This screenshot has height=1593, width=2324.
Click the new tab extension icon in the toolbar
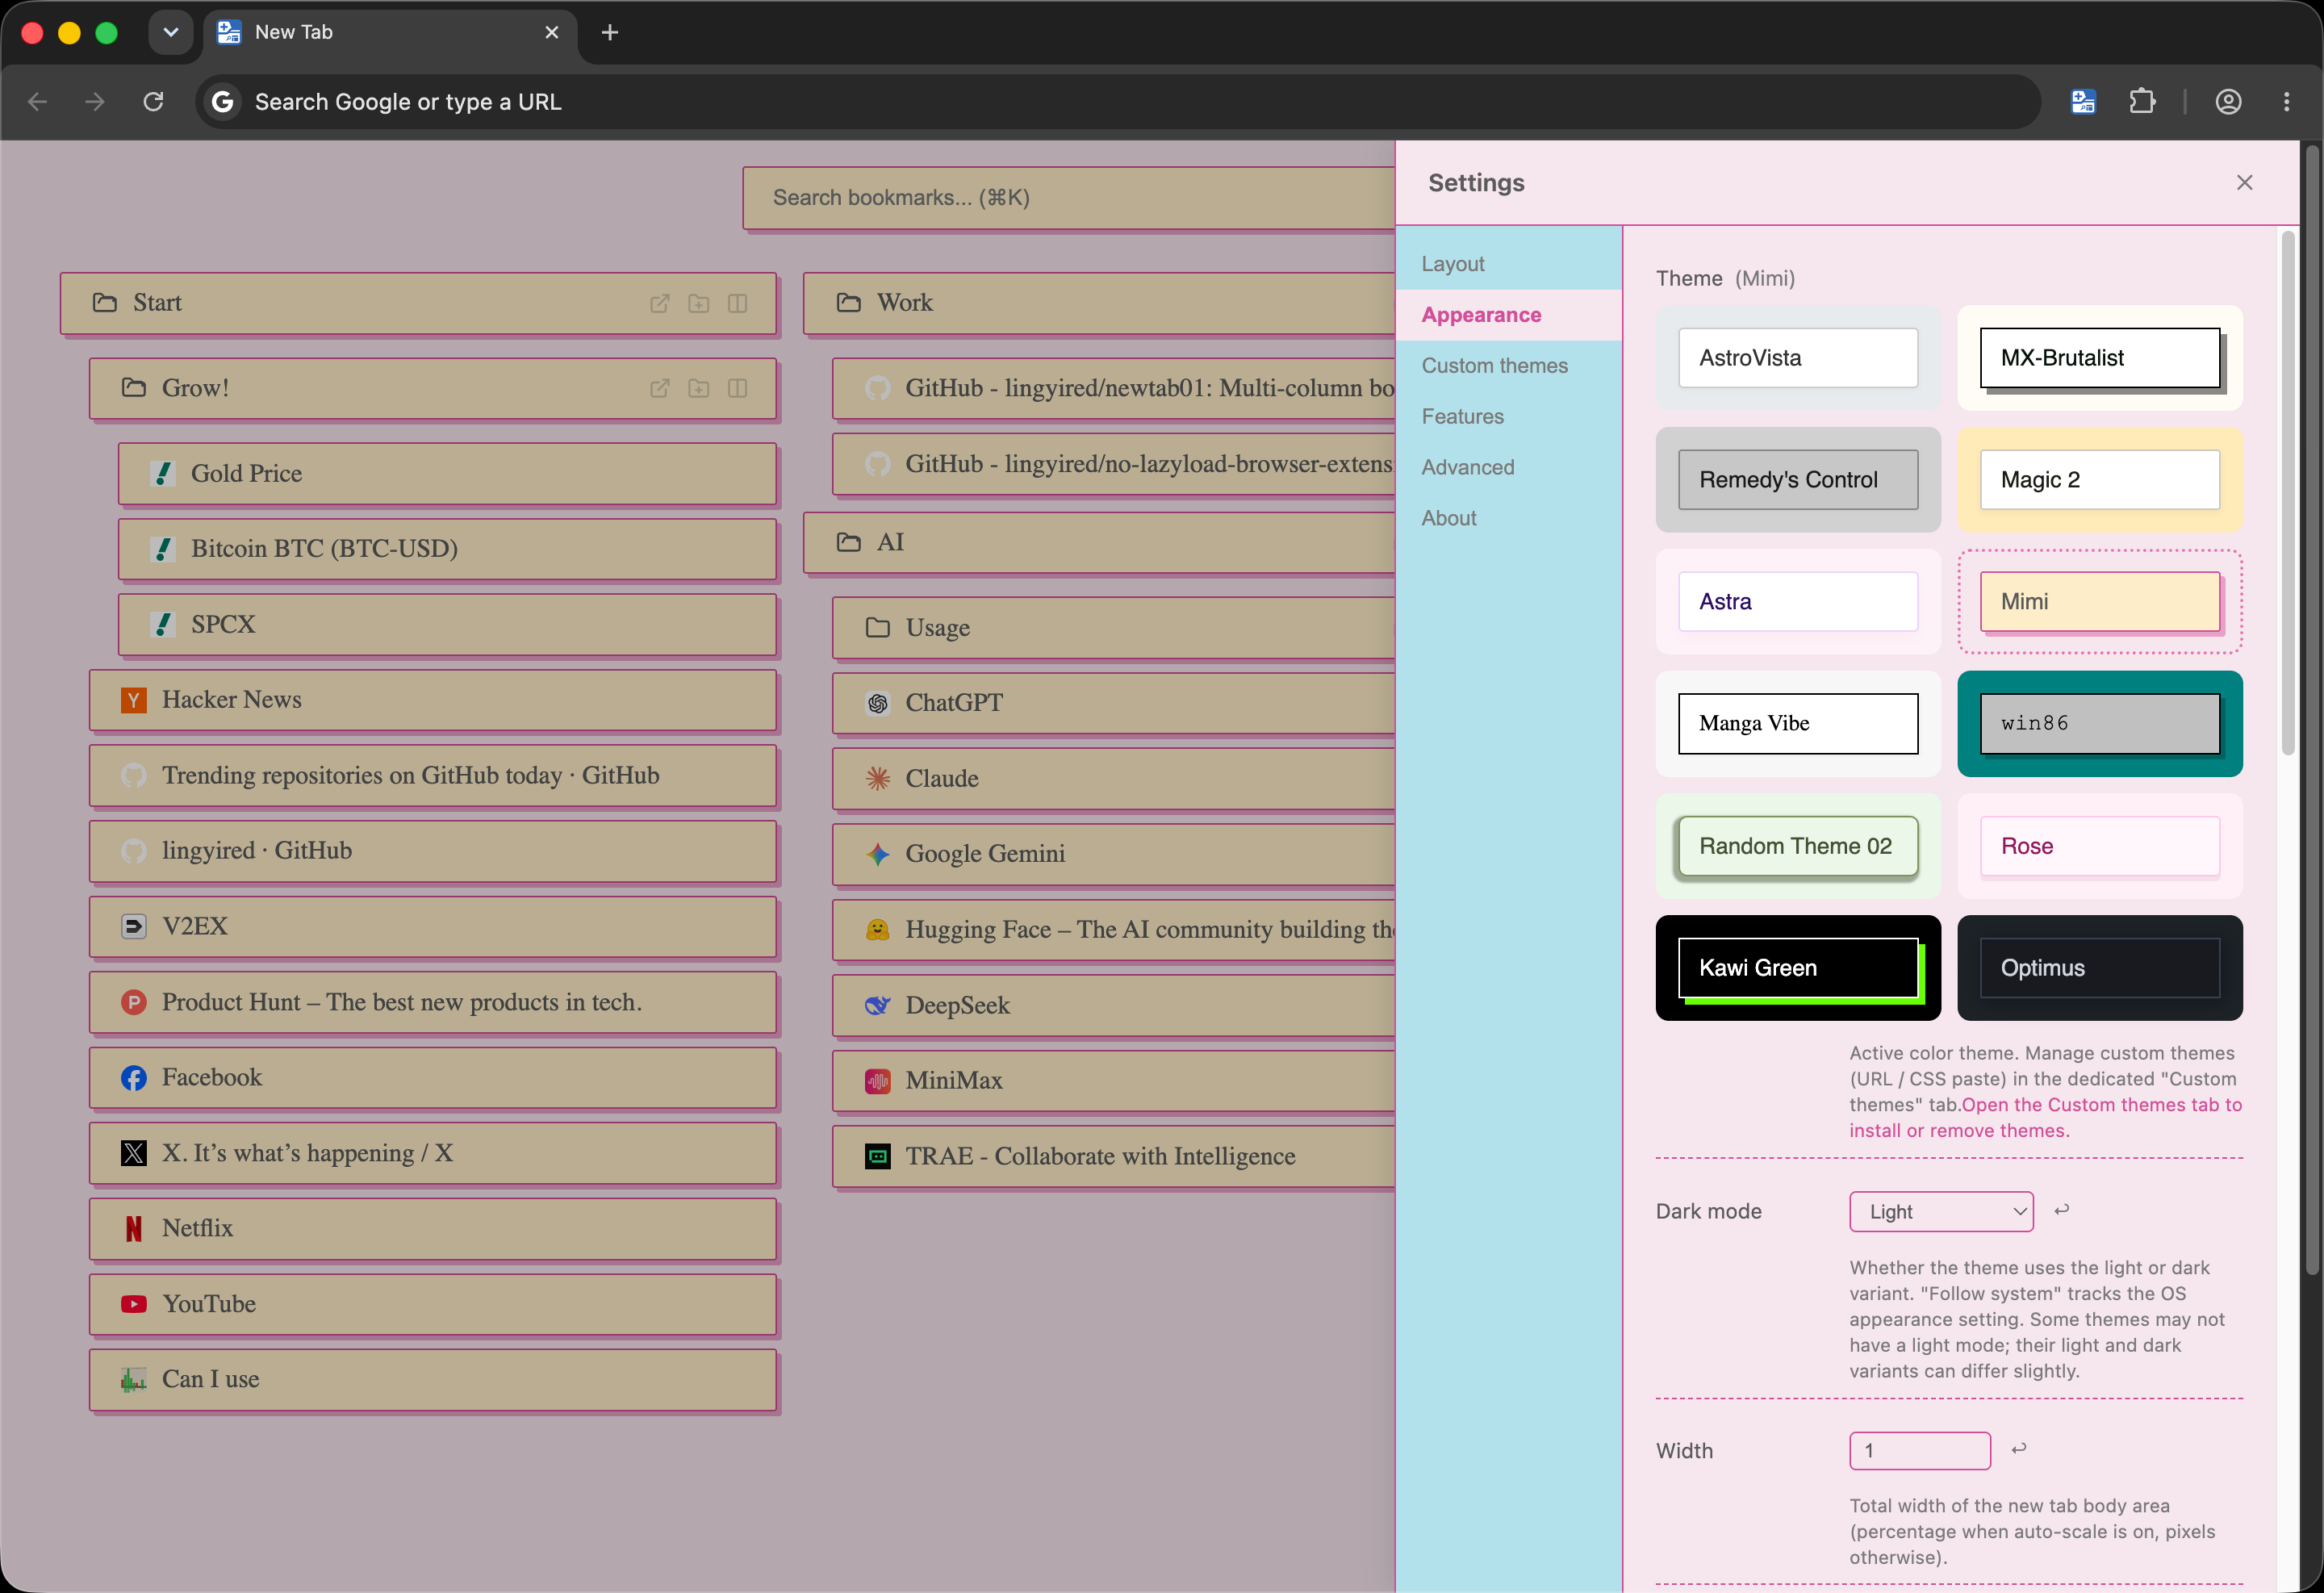[x=2084, y=101]
